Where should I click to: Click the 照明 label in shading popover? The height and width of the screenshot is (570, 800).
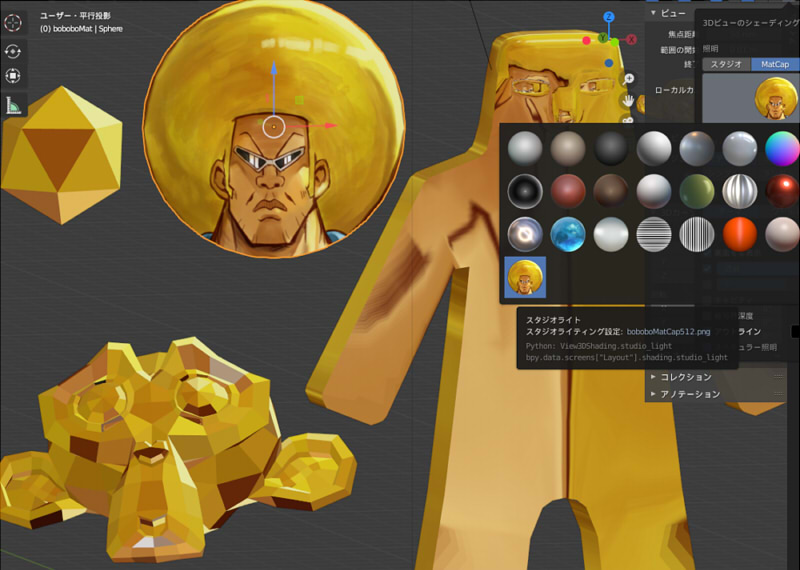[710, 48]
